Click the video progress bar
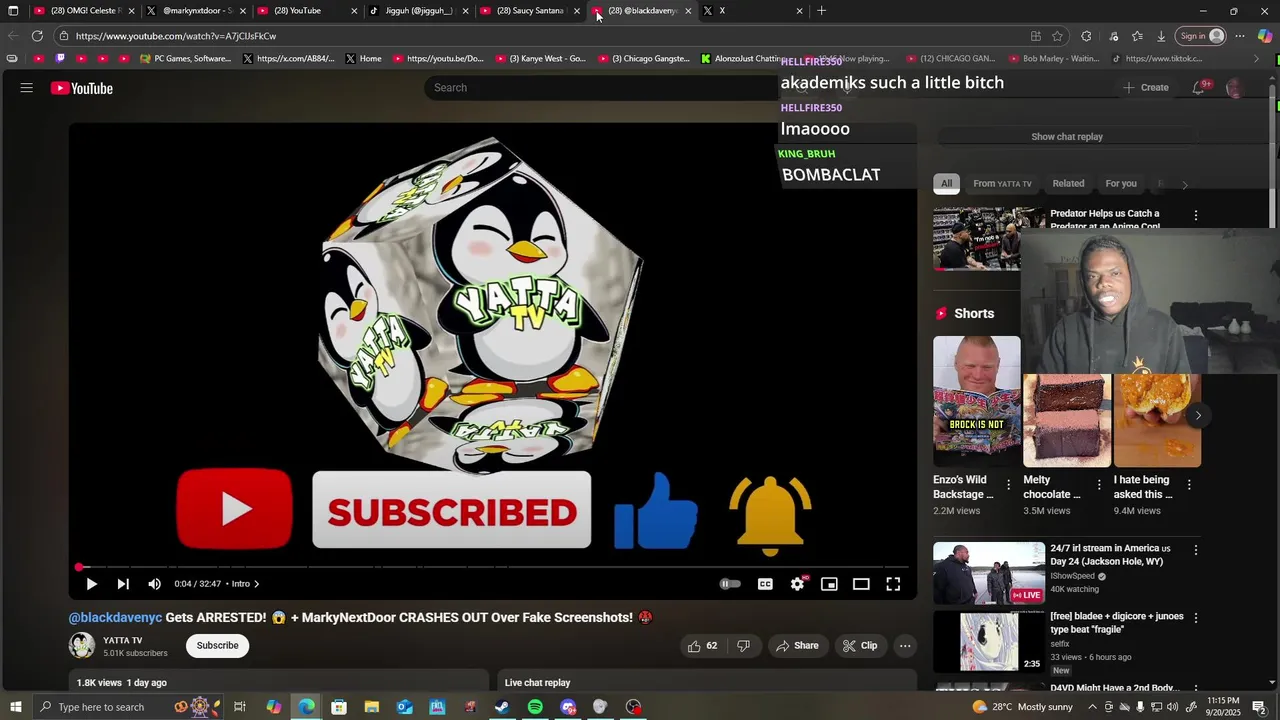 pos(492,567)
